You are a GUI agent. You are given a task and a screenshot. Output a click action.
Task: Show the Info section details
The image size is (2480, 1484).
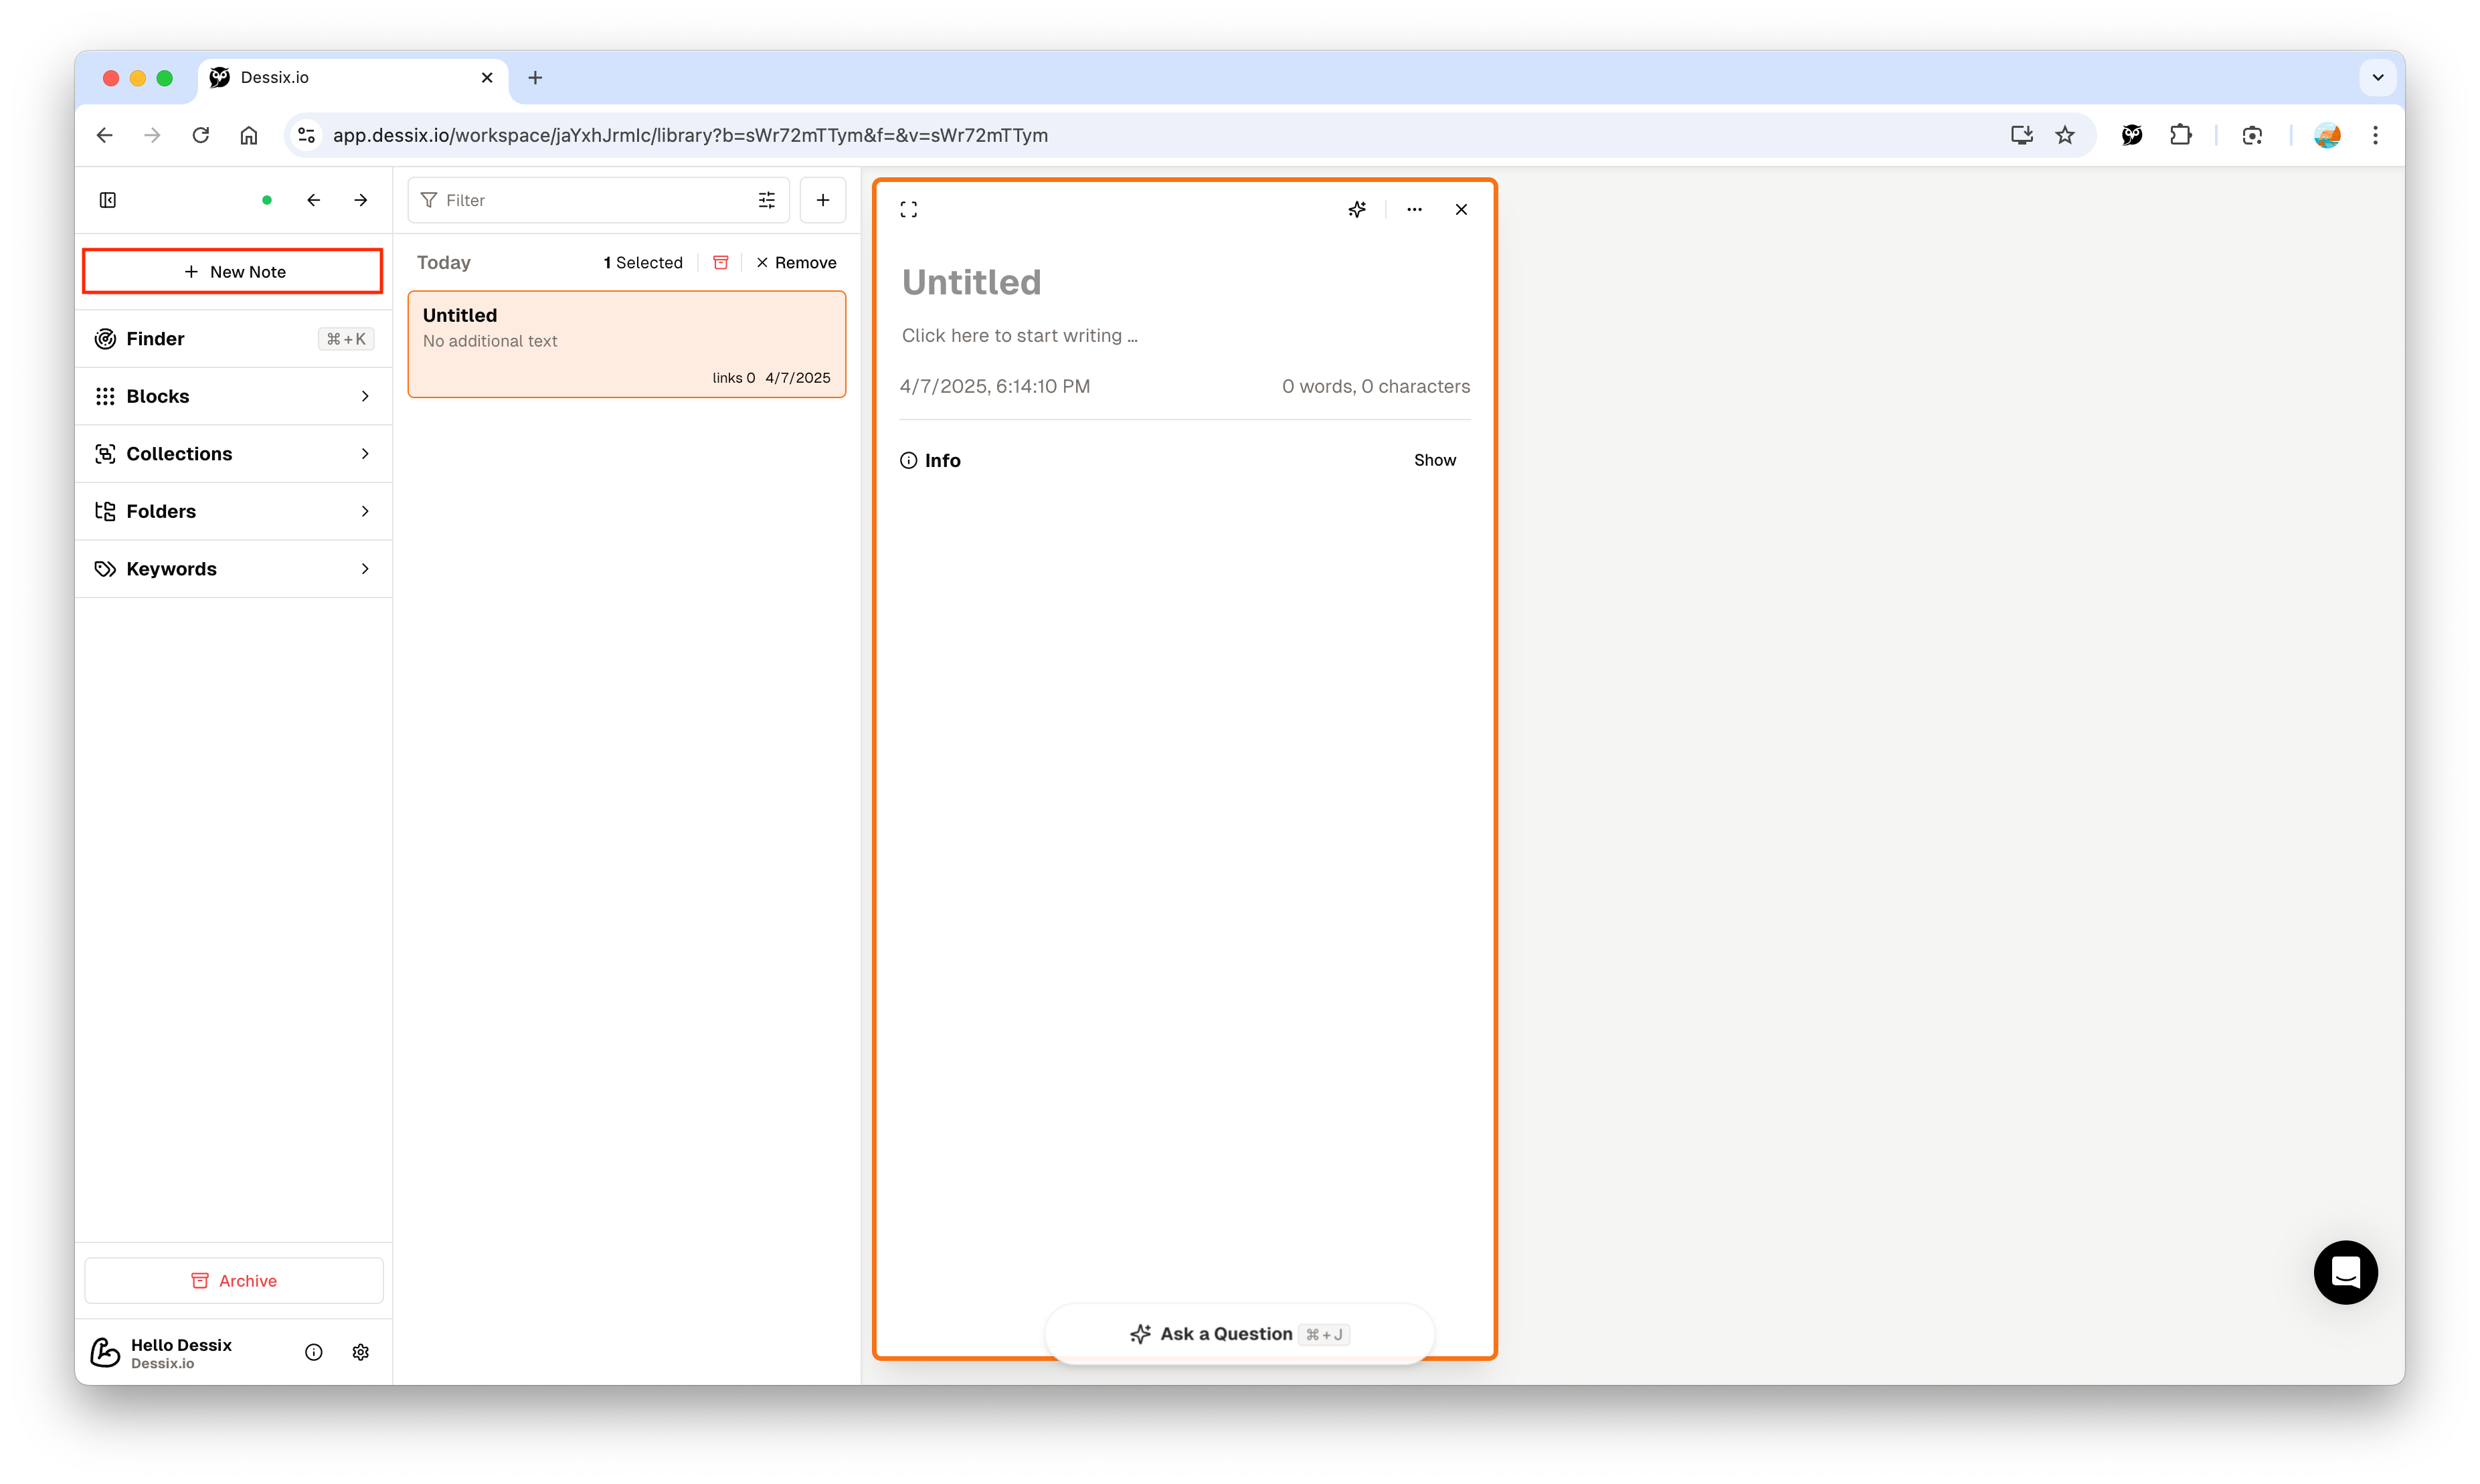tap(1434, 460)
